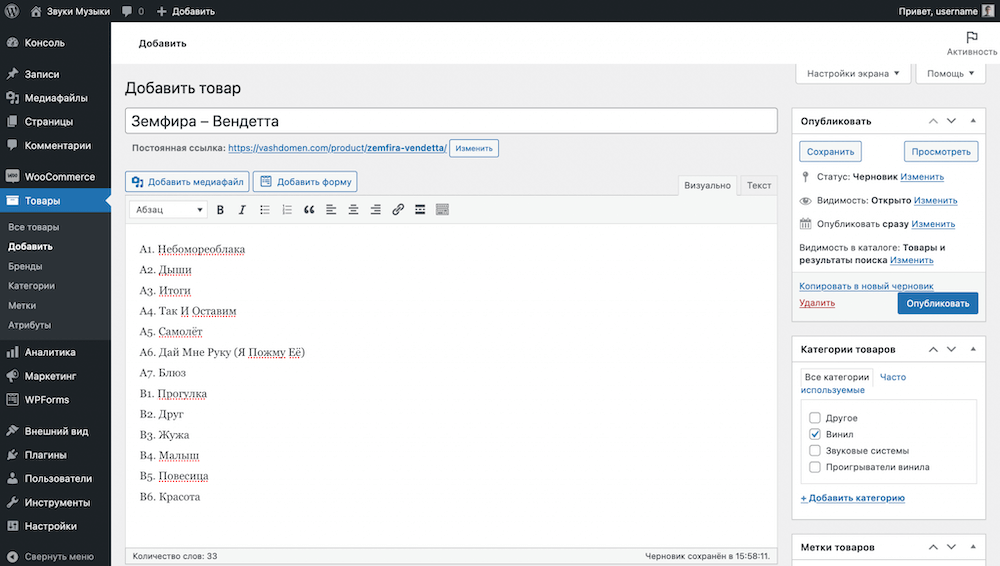Move the Опубликовать panel up
Image resolution: width=1000 pixels, height=566 pixels.
pyautogui.click(x=933, y=121)
